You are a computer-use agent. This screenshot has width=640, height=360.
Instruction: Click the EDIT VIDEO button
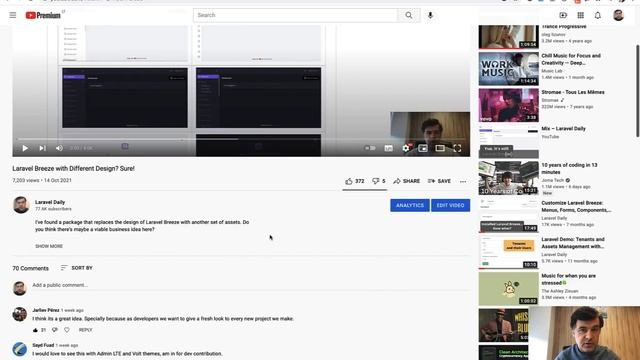451,205
